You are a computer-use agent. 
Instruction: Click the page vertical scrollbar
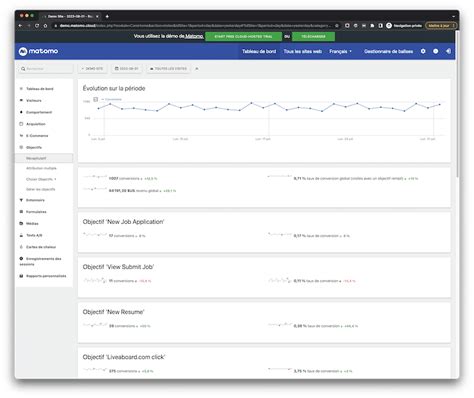point(457,104)
